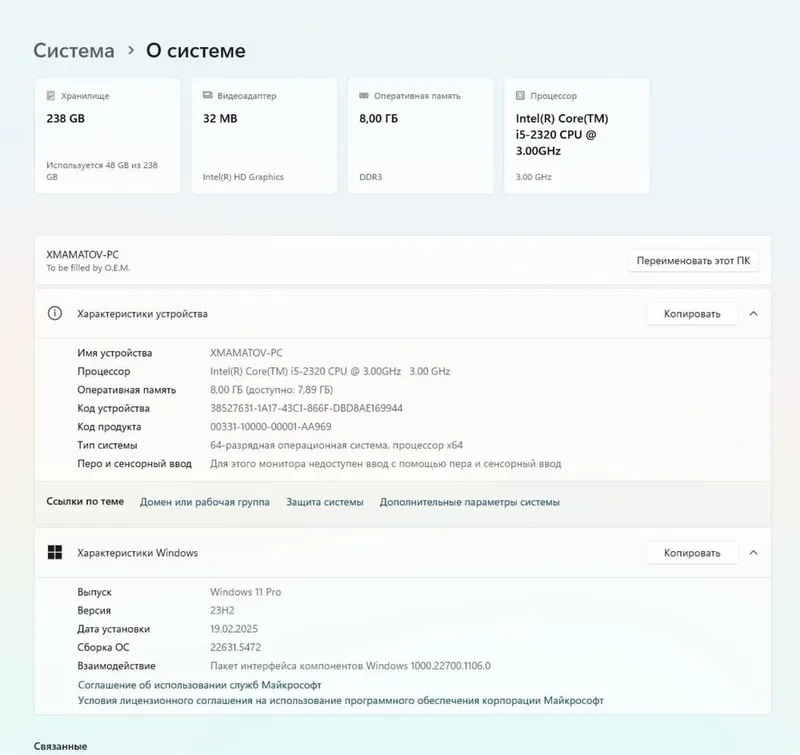800x755 pixels.
Task: Select device ID 38527631-1A17-43C1-866F-DBD8AE169944
Action: (x=306, y=408)
